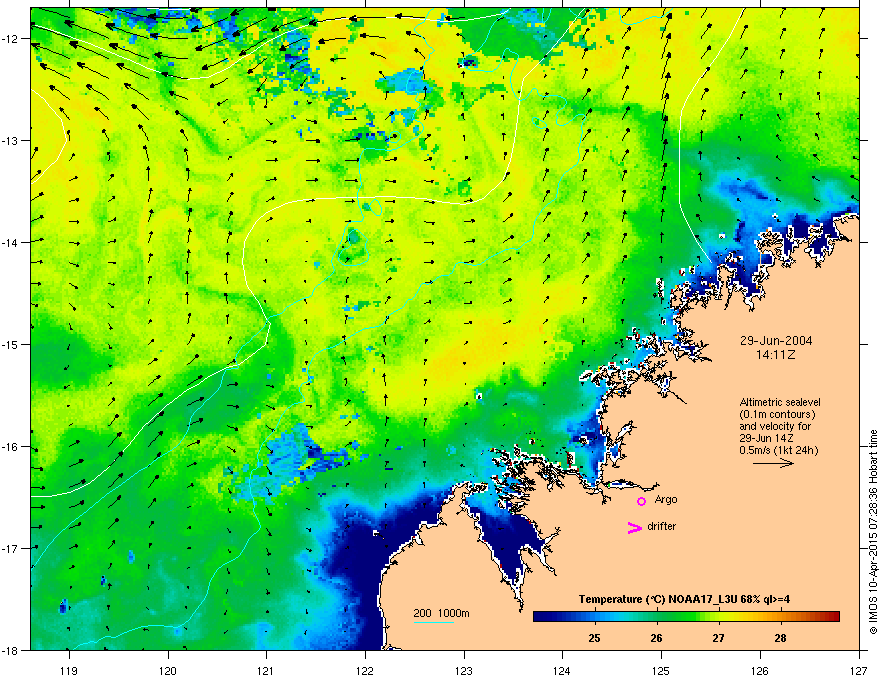Viewport: 880px width, 680px height.
Task: Click the 25 tick label on colorbar
Action: tap(594, 638)
